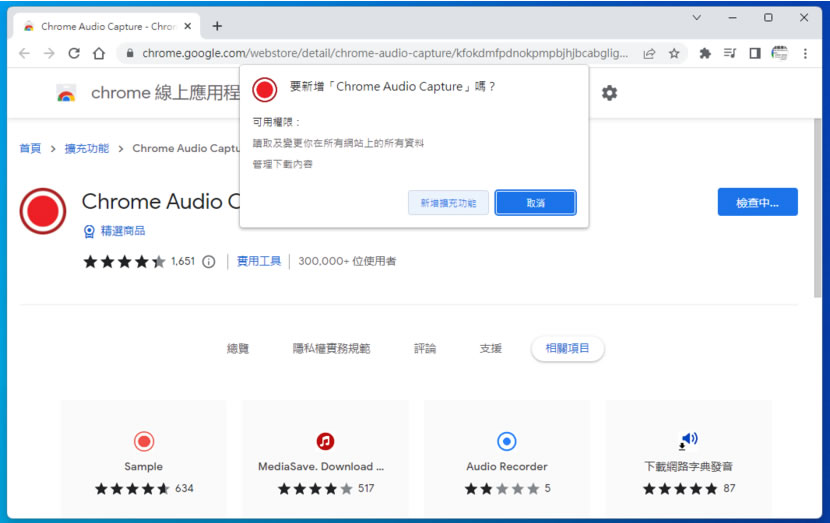The width and height of the screenshot is (830, 523).
Task: Open the MediaSave music note icon
Action: pos(325,441)
